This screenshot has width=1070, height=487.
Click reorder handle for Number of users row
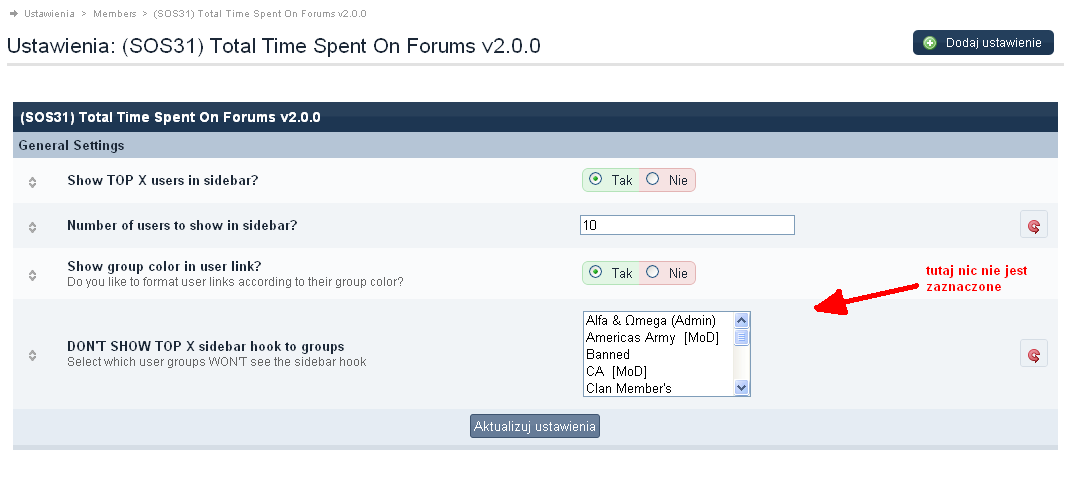click(32, 227)
